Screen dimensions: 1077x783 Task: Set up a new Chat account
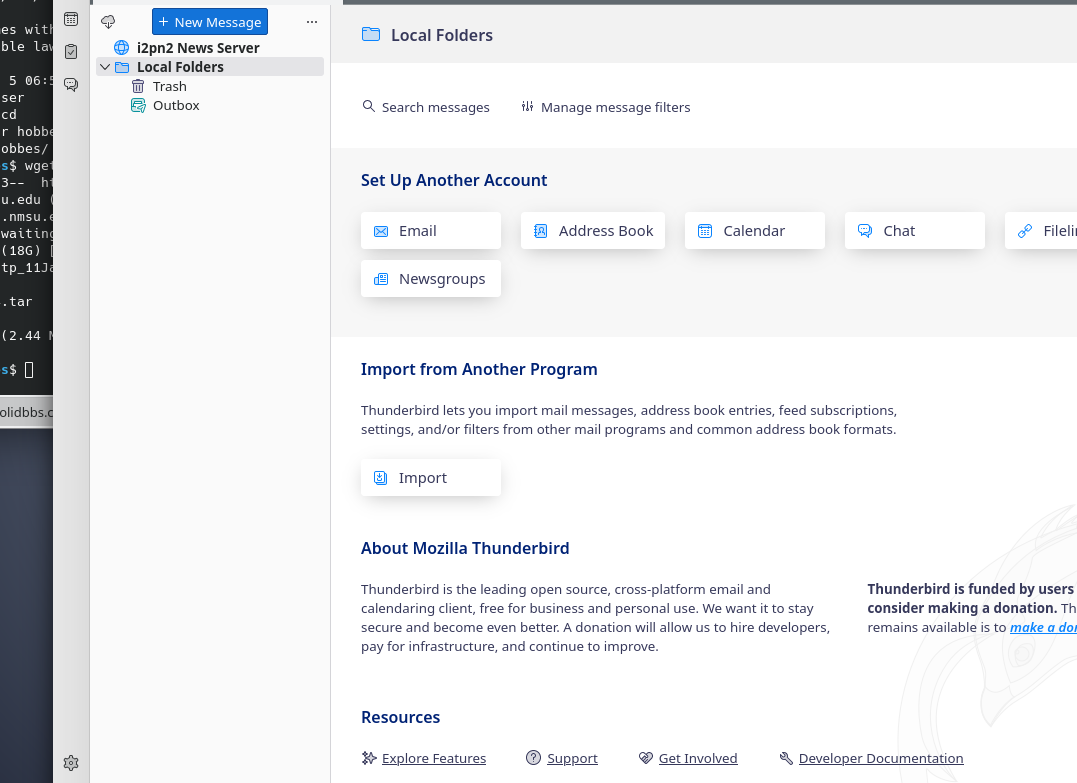pyautogui.click(x=915, y=231)
